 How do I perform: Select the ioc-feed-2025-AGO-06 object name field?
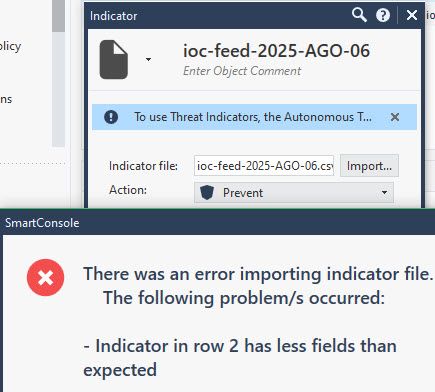point(276,51)
